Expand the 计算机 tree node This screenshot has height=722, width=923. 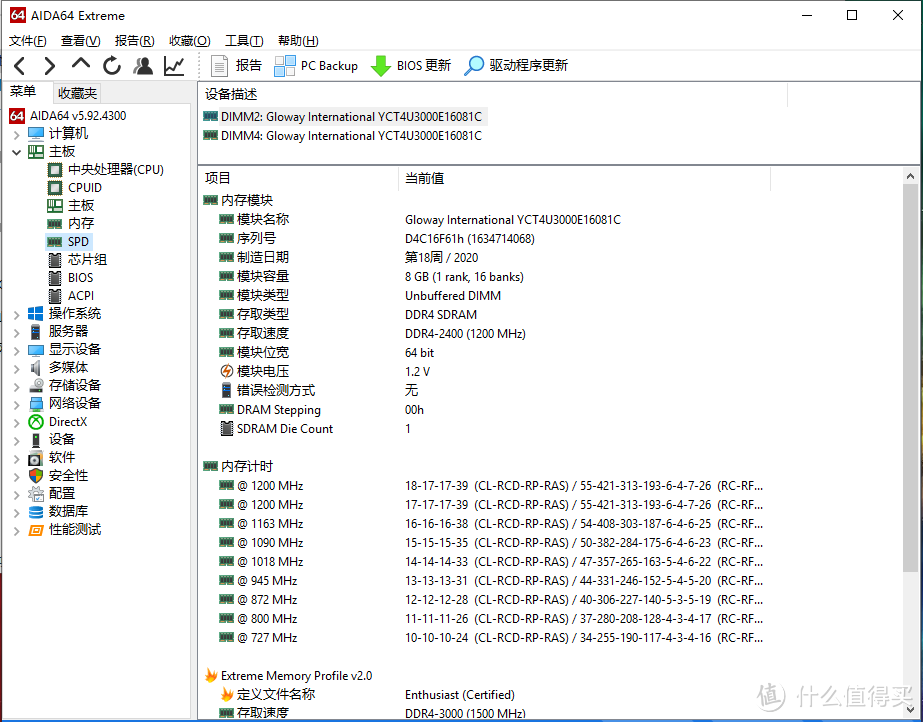[x=16, y=135]
